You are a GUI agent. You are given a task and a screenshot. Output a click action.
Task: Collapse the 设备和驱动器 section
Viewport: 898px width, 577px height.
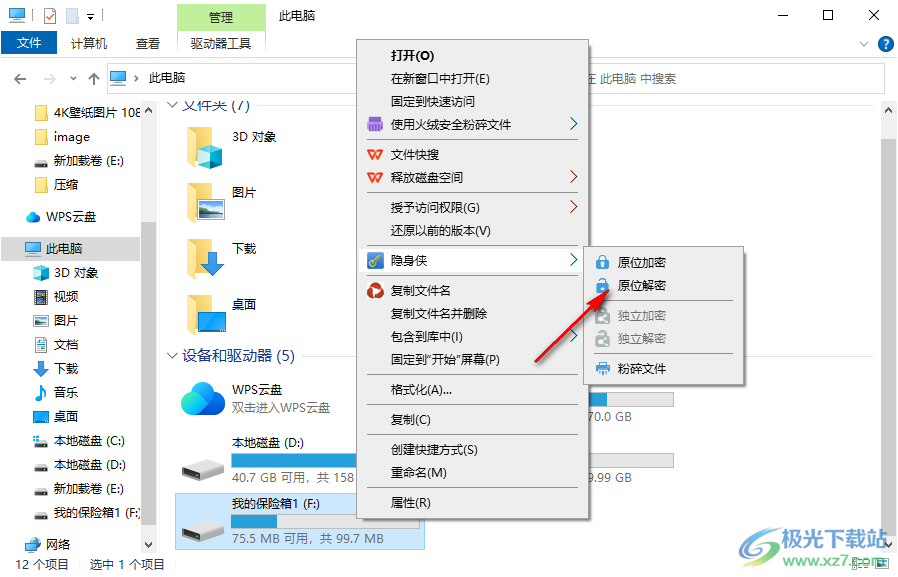pyautogui.click(x=172, y=355)
